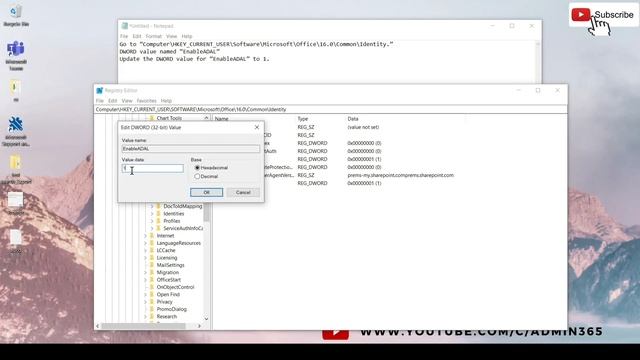Select the Privacy folder icon
The width and height of the screenshot is (640, 360).
(151, 302)
